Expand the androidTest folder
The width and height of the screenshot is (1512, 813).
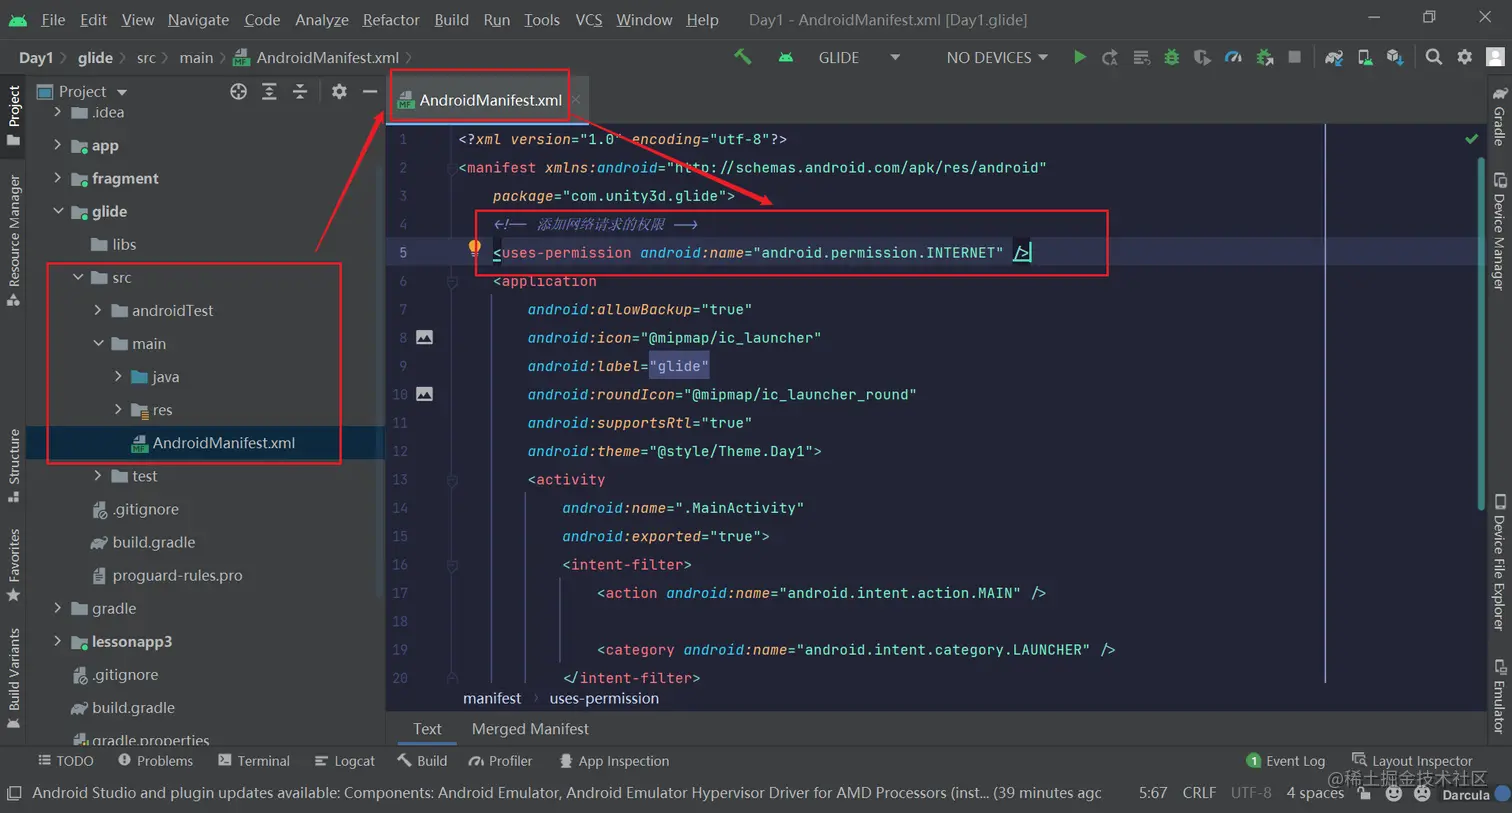coord(97,310)
